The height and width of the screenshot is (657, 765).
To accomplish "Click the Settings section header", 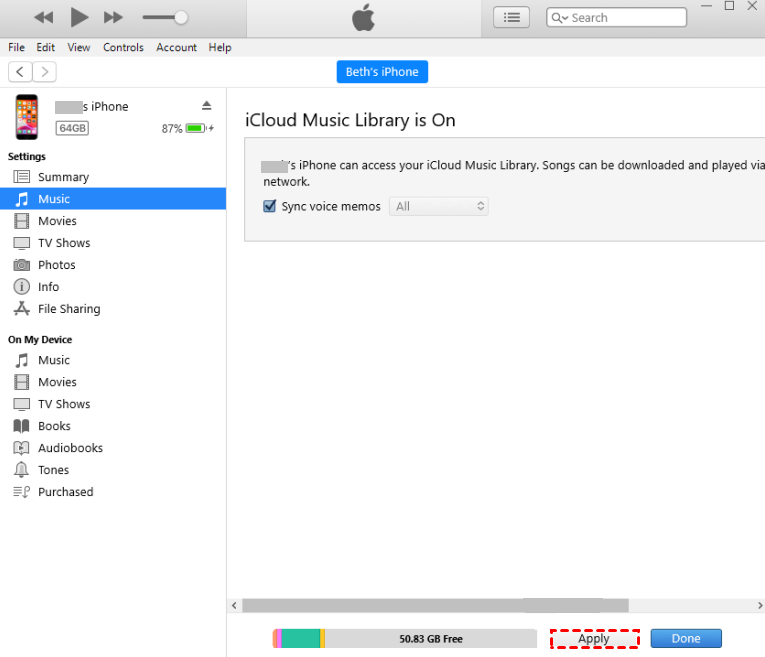I will (27, 156).
